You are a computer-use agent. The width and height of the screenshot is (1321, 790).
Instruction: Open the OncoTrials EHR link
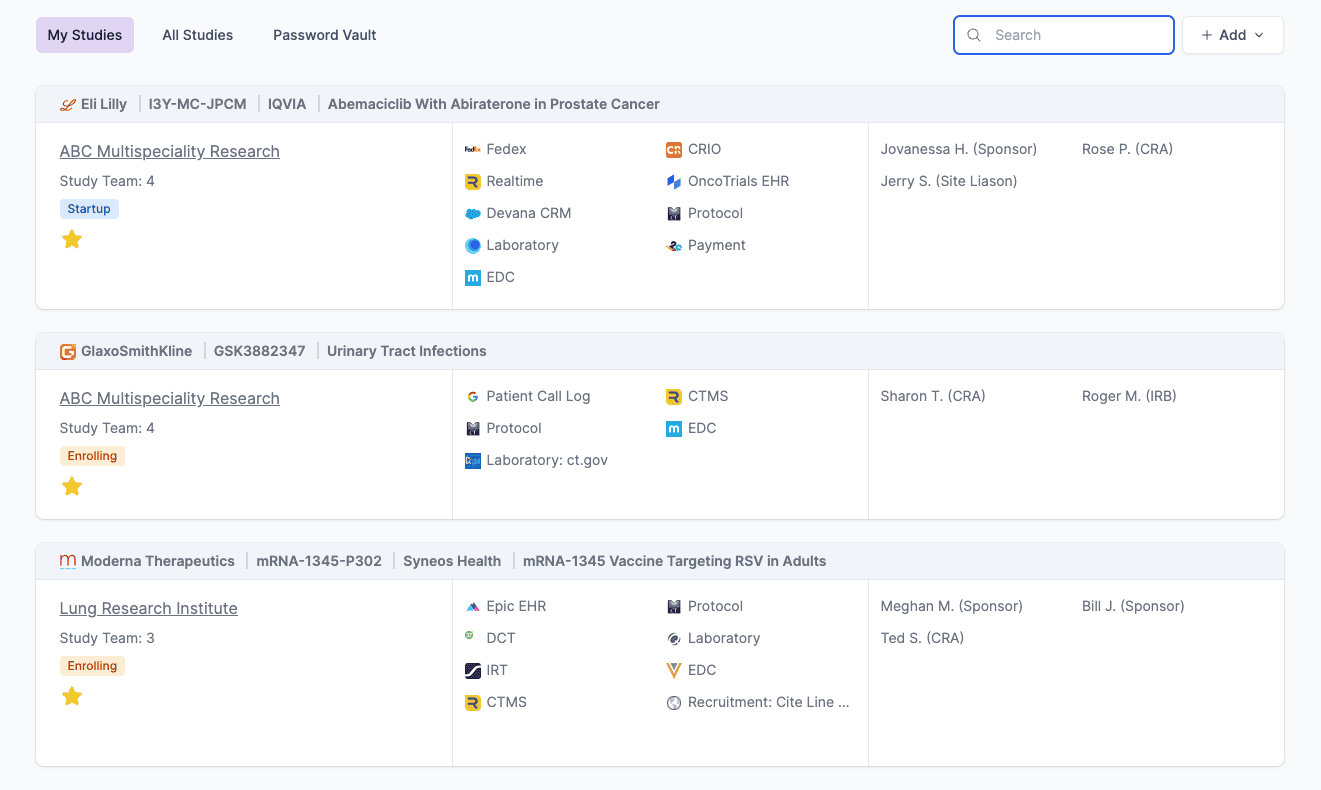[x=738, y=181]
